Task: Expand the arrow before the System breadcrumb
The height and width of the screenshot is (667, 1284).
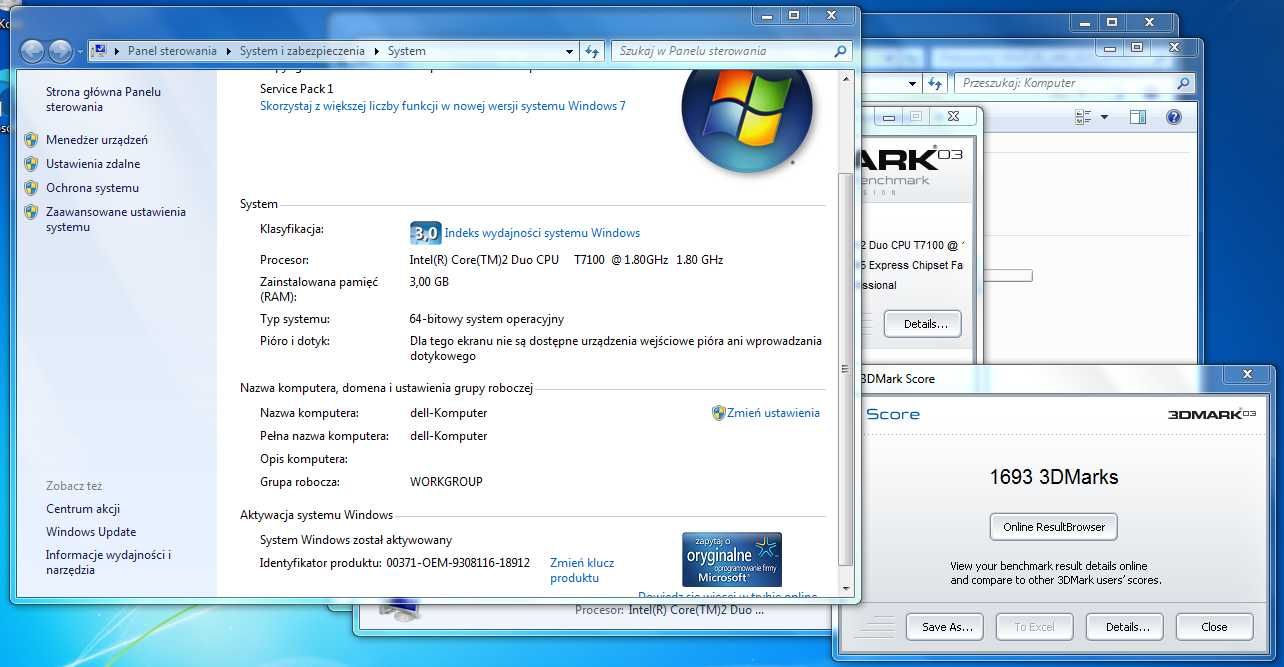Action: pyautogui.click(x=377, y=51)
